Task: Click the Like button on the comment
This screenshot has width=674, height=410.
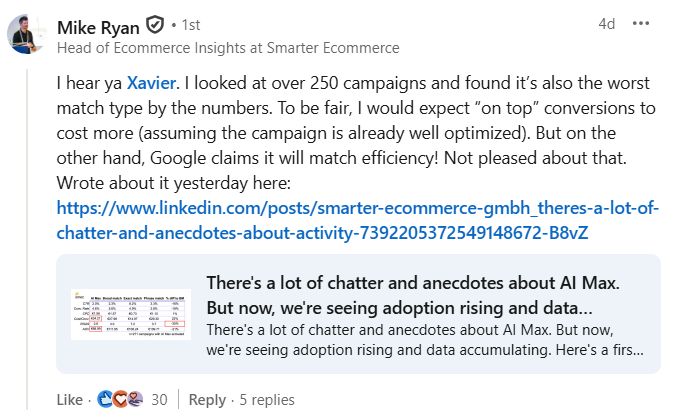Action: [x=70, y=399]
